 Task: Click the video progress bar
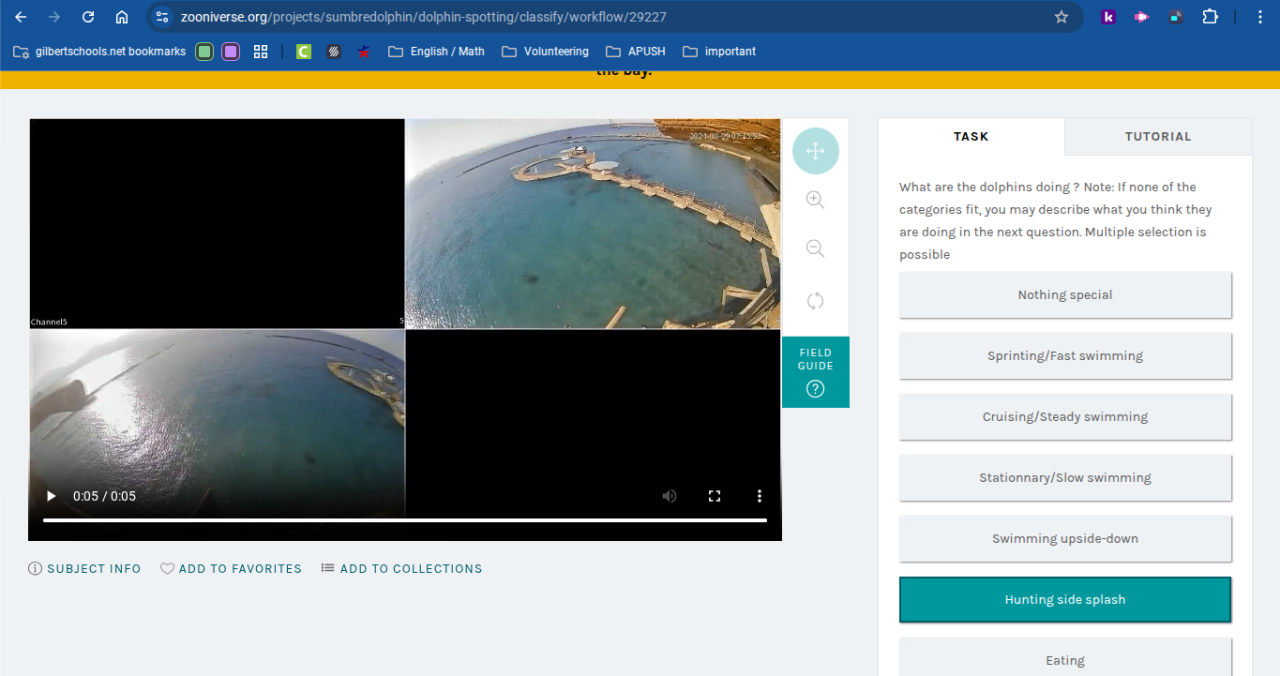404,520
